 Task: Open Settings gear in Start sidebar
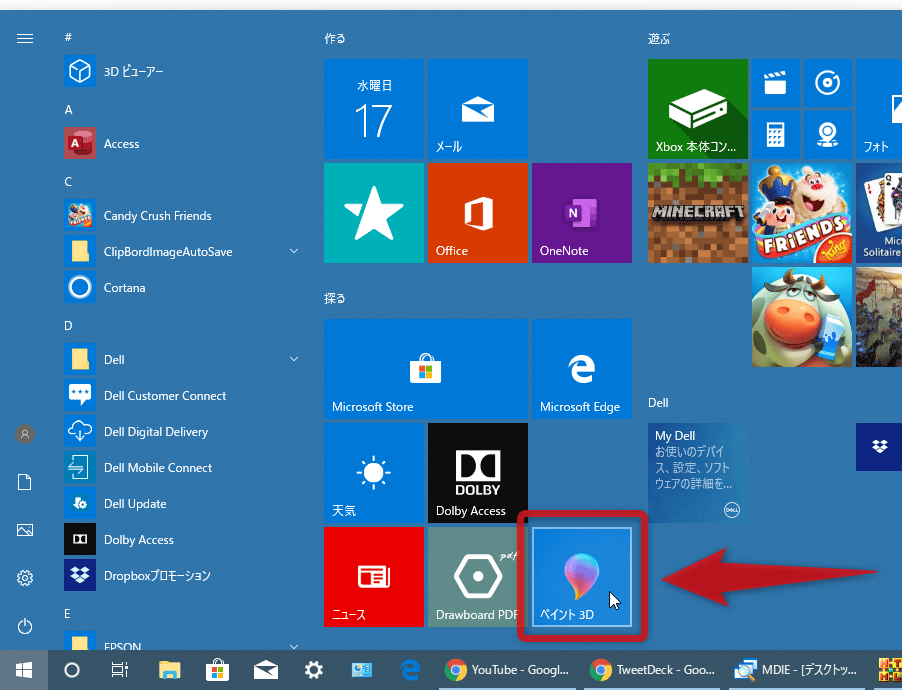click(25, 578)
